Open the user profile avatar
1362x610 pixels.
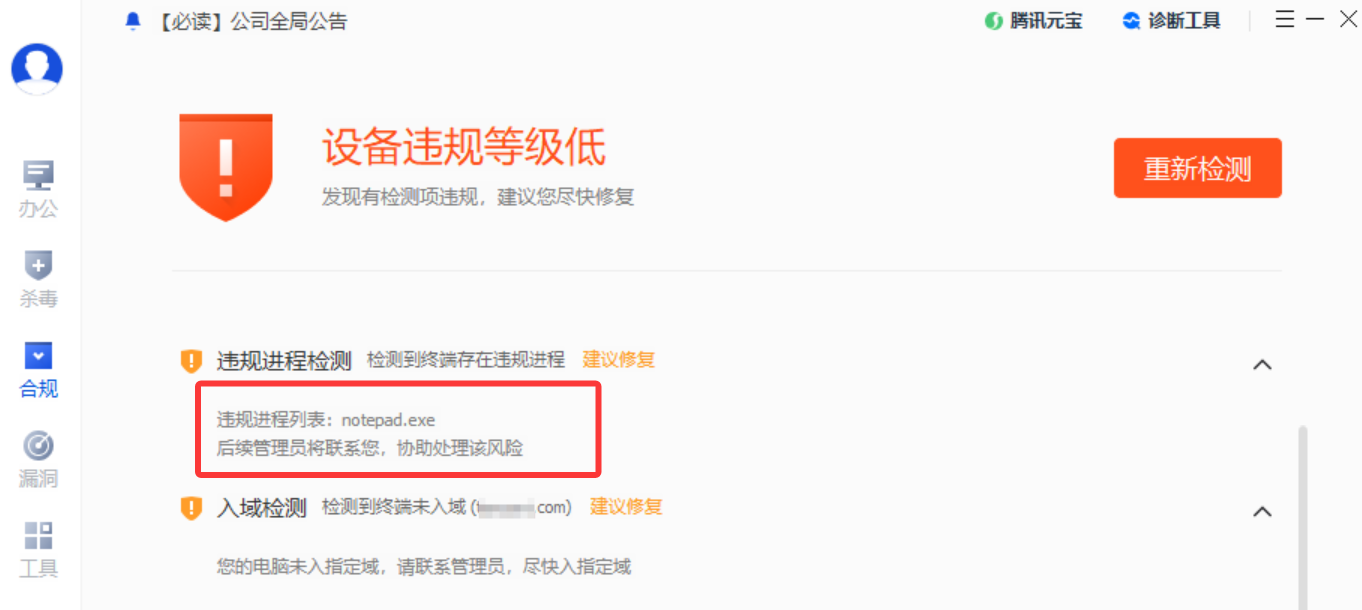pos(37,69)
